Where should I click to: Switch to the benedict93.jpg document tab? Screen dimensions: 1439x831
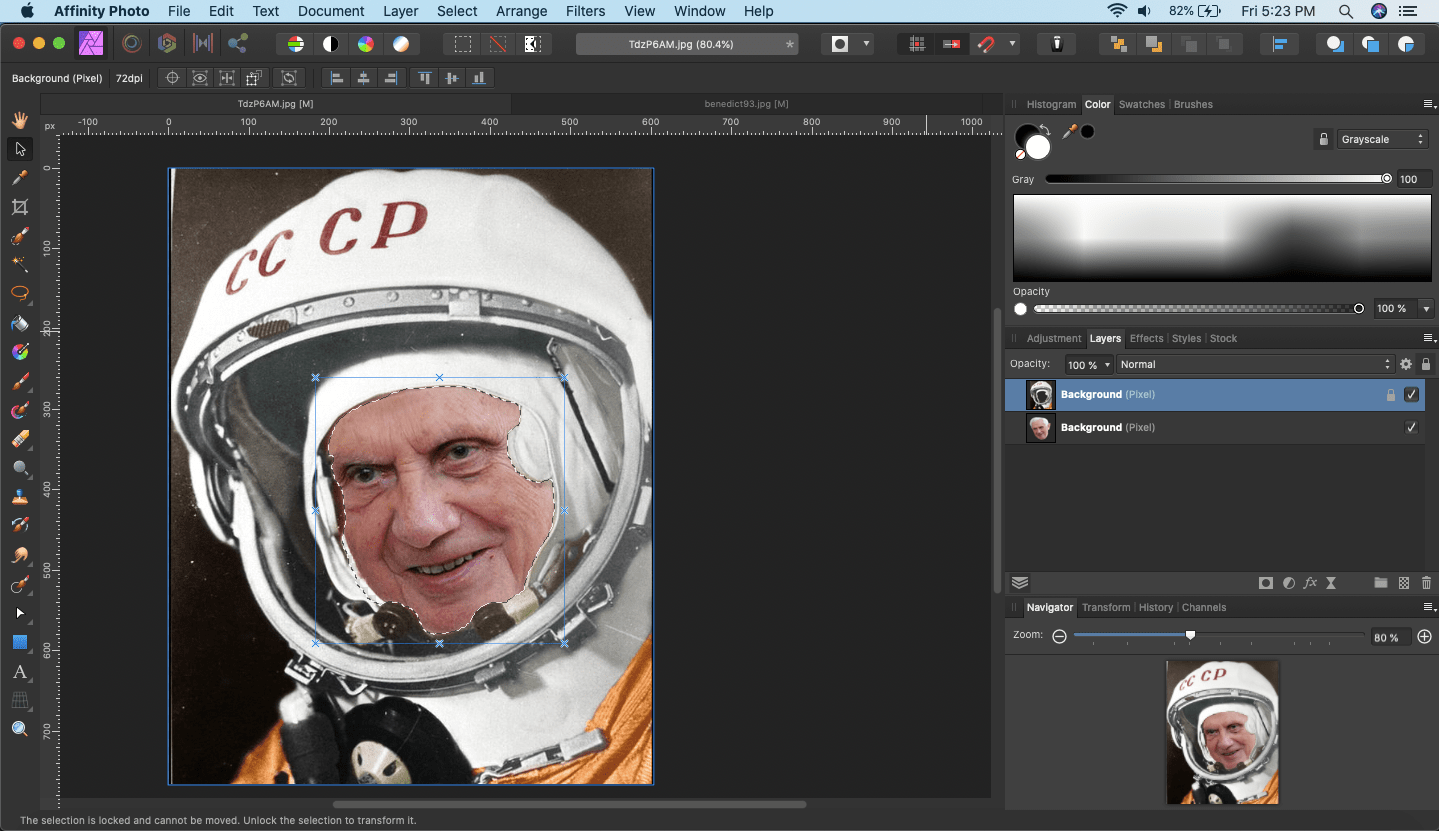[x=746, y=104]
